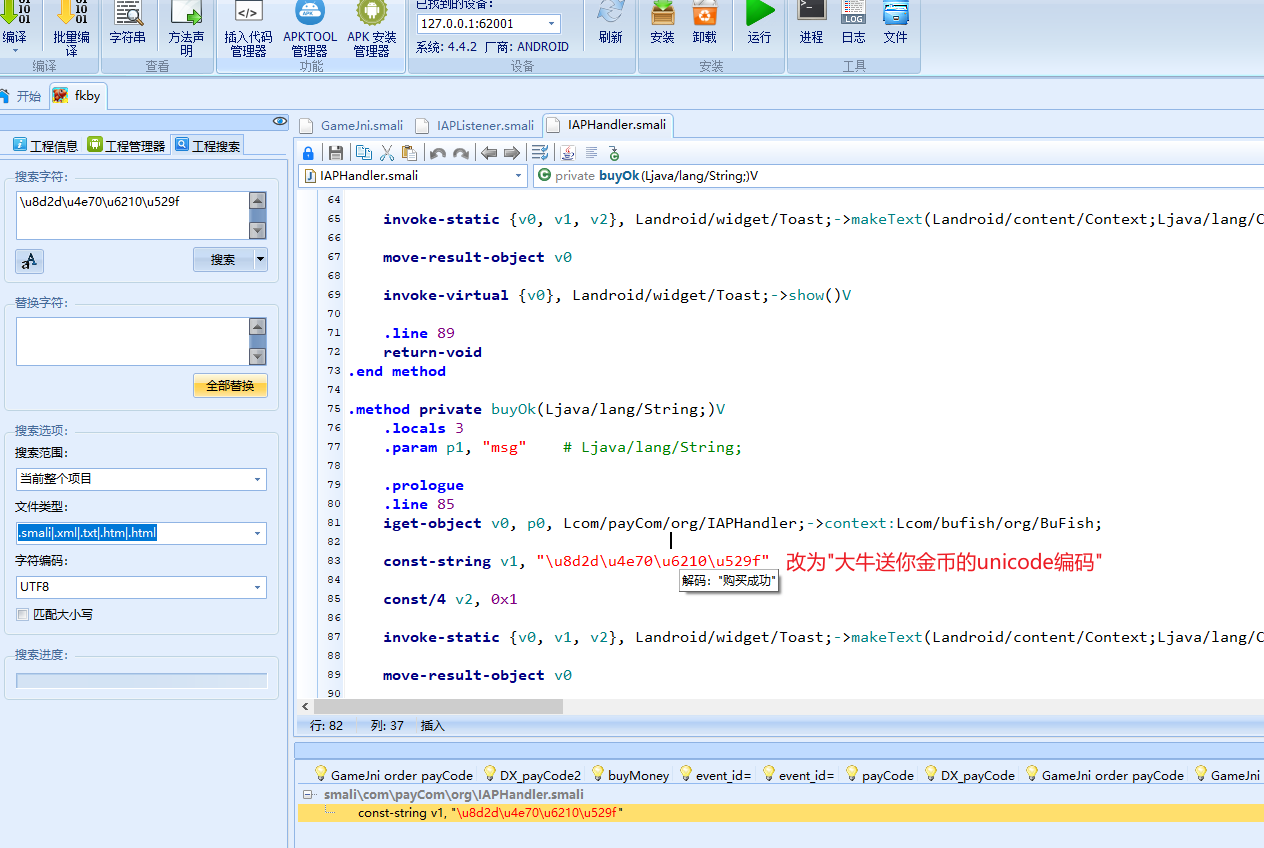
Task: Click the paste clipboard icon
Action: (x=409, y=153)
